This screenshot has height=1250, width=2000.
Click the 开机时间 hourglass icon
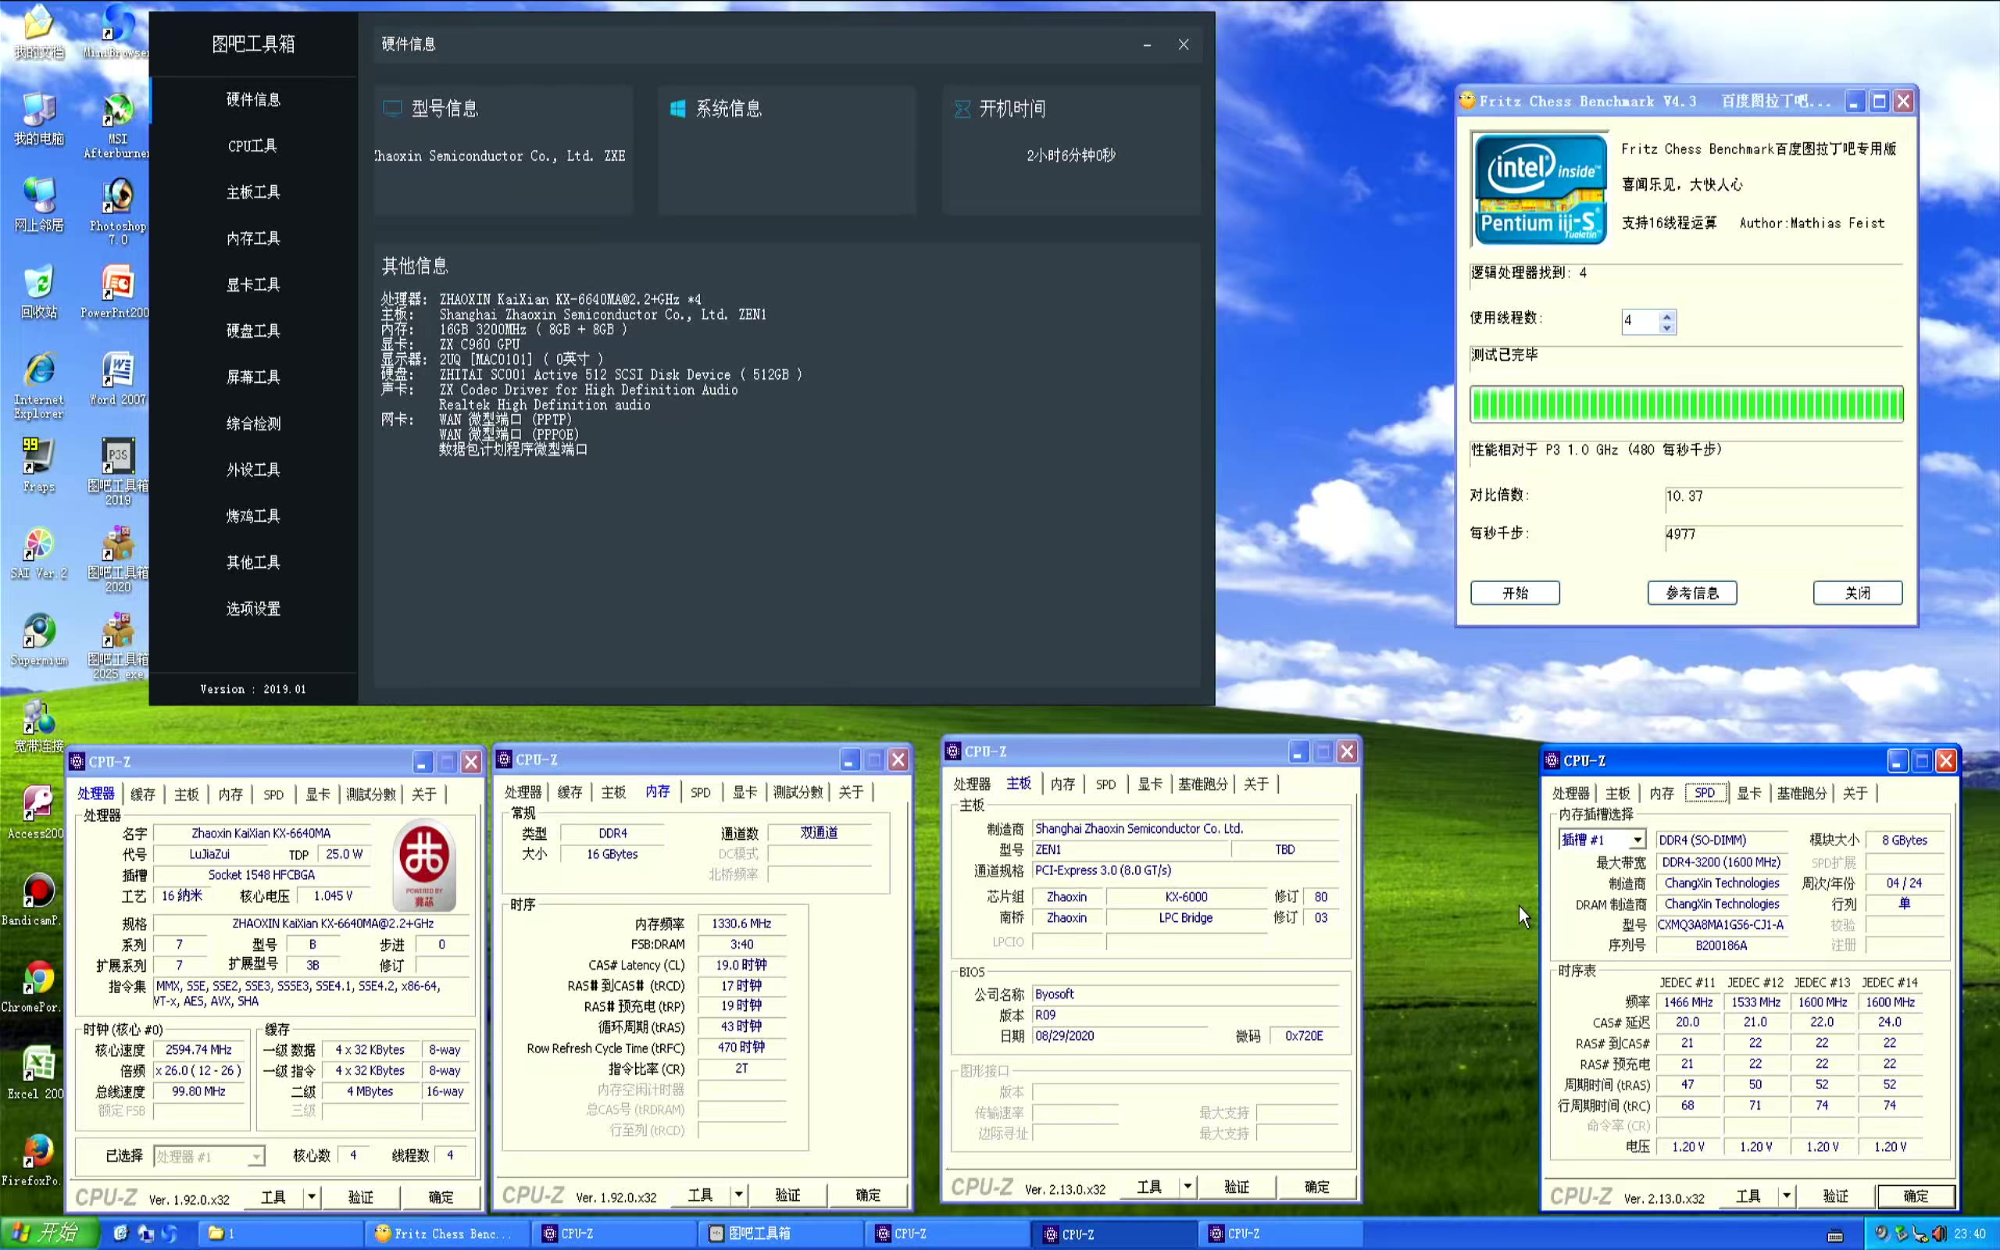[962, 108]
